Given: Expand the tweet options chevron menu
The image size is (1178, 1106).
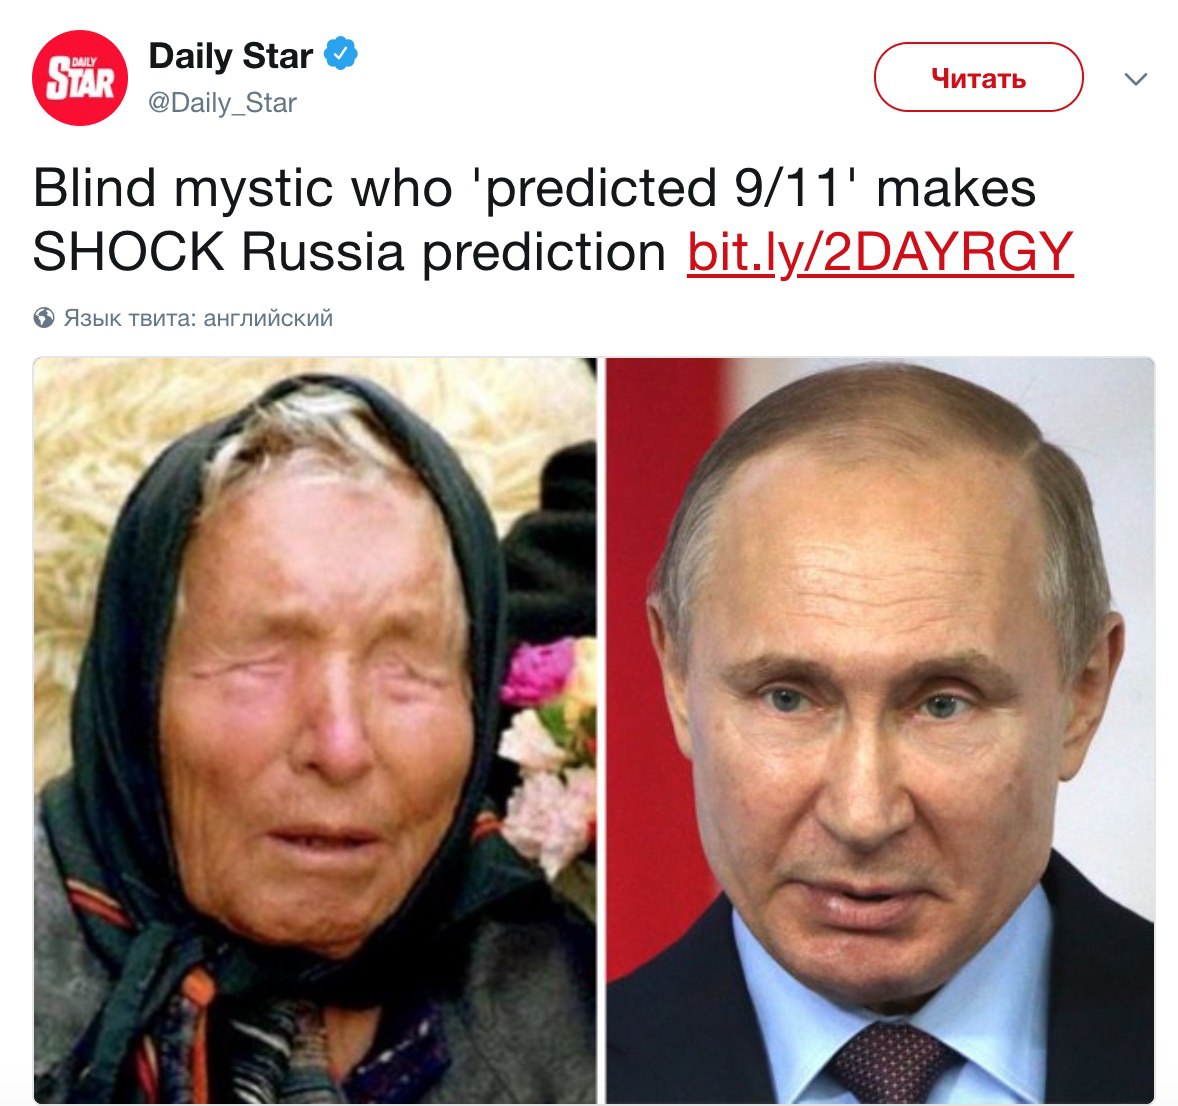Looking at the screenshot, I should point(1135,79).
